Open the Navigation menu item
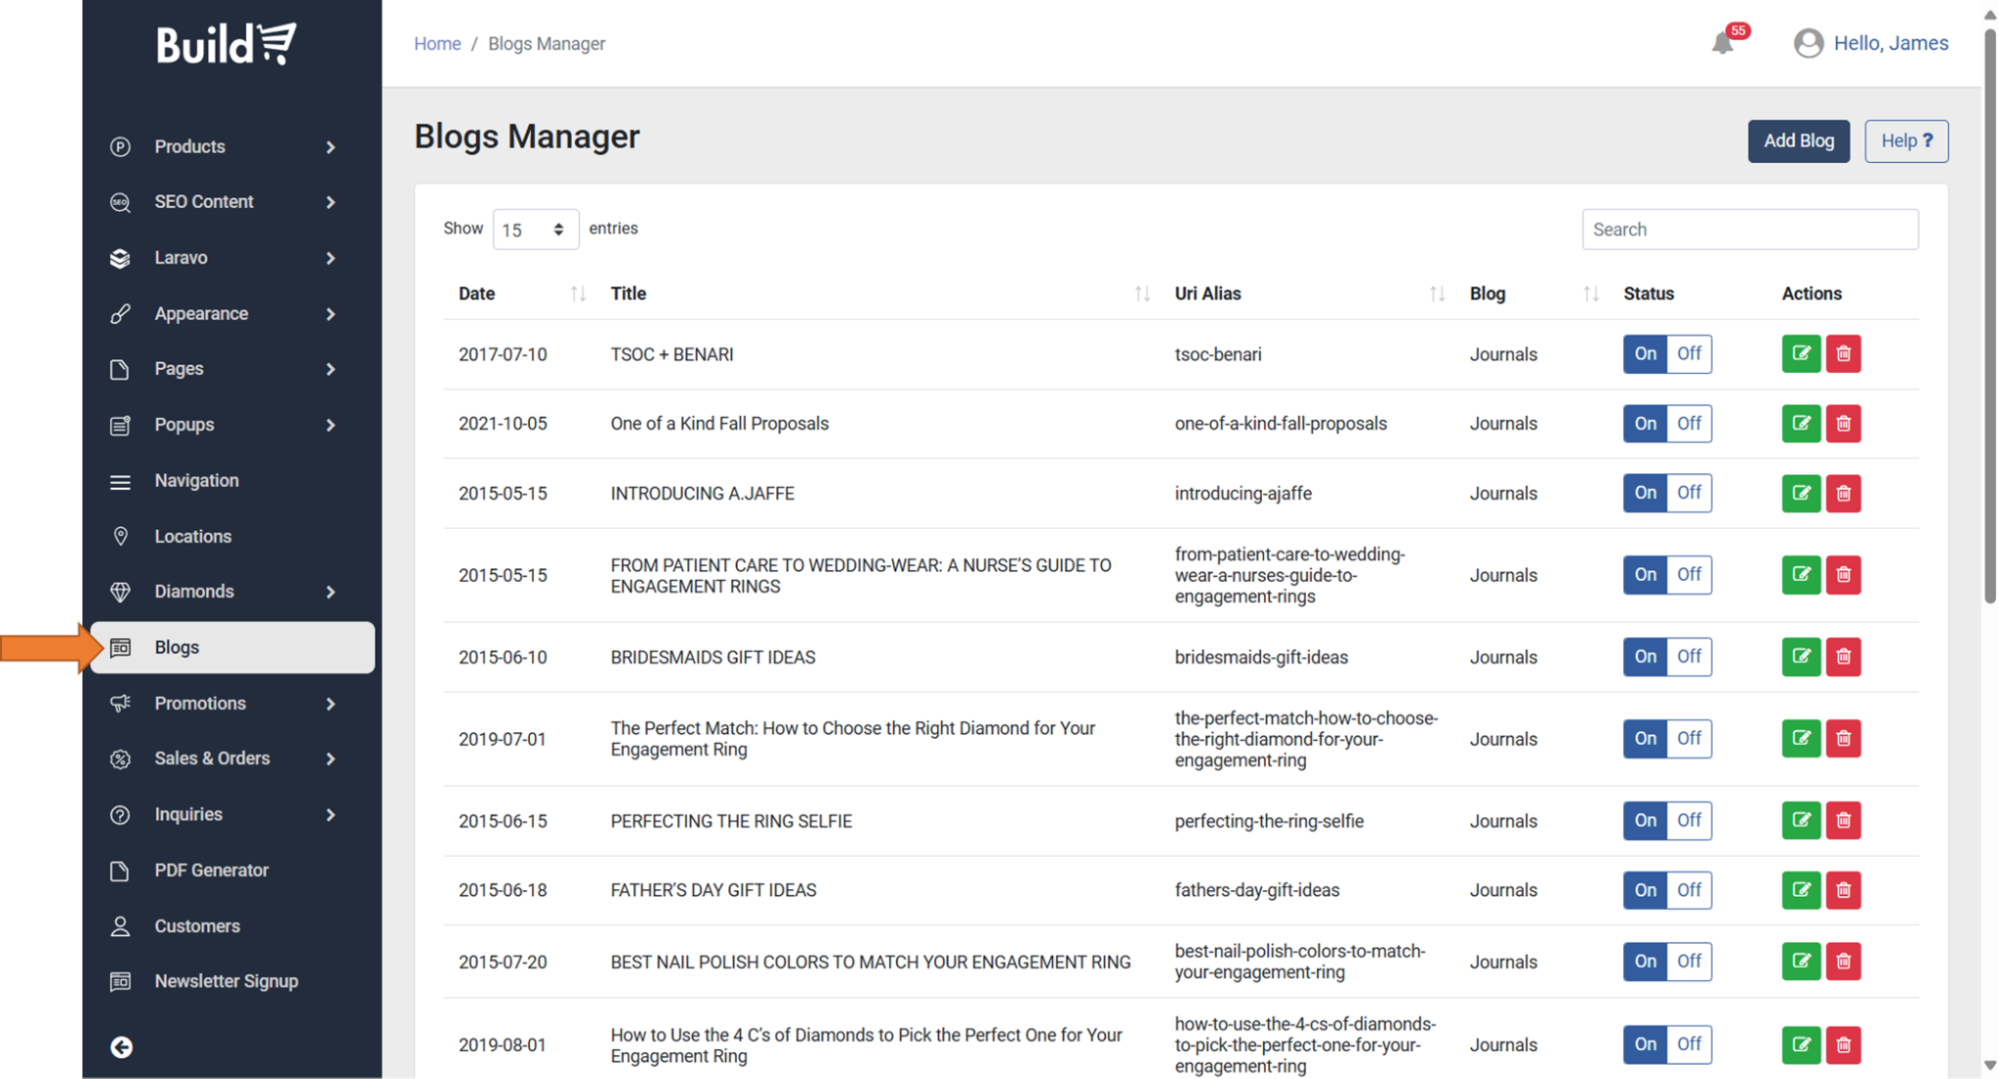Image resolution: width=1999 pixels, height=1079 pixels. pos(197,481)
